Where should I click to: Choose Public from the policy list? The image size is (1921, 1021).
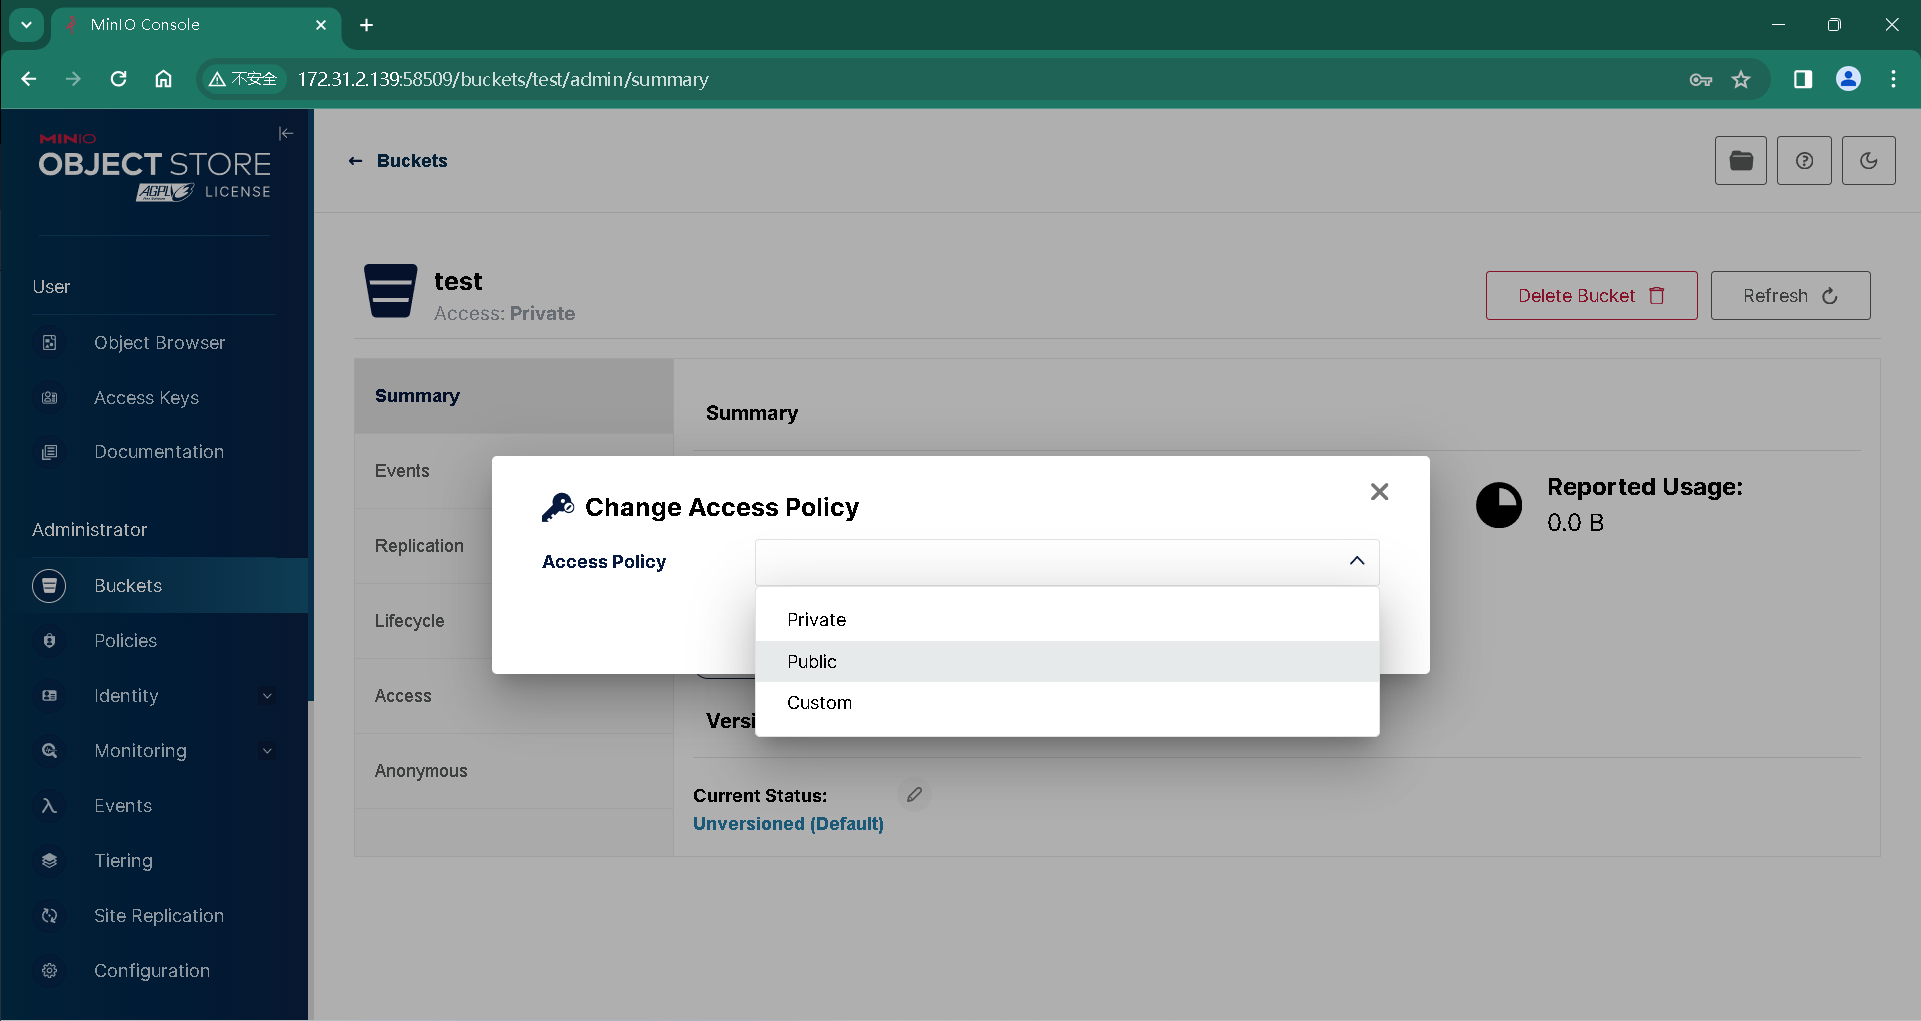pyautogui.click(x=811, y=662)
